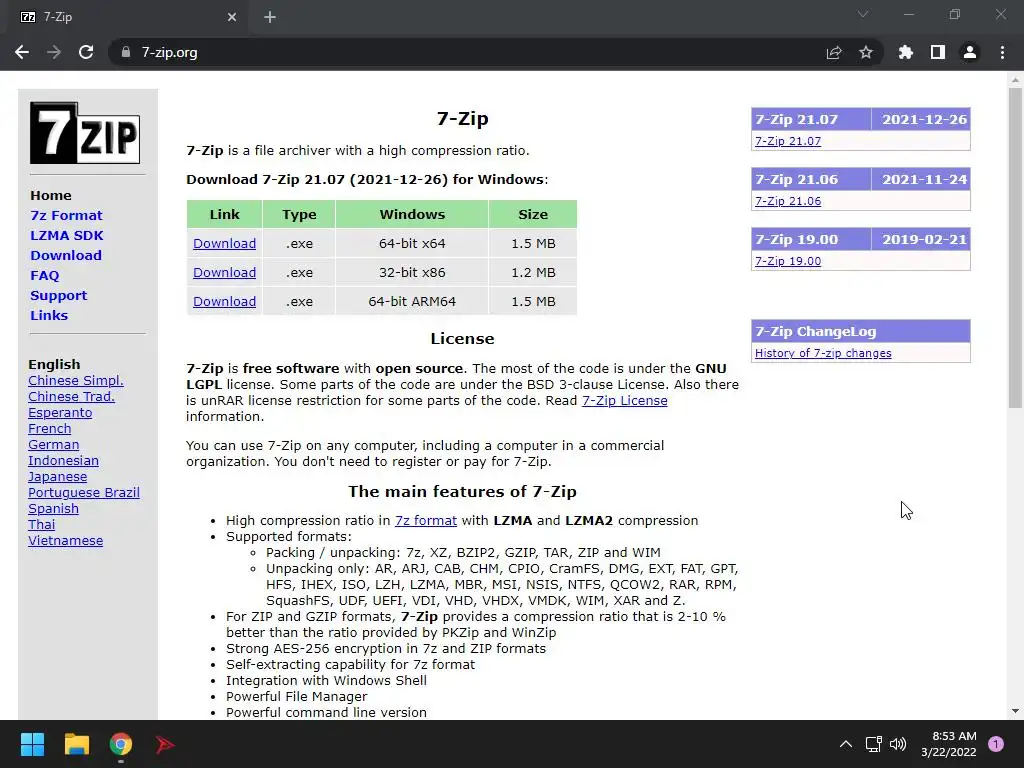This screenshot has height=768, width=1024.
Task: Toggle the Chrome side panel icon
Action: click(x=938, y=52)
